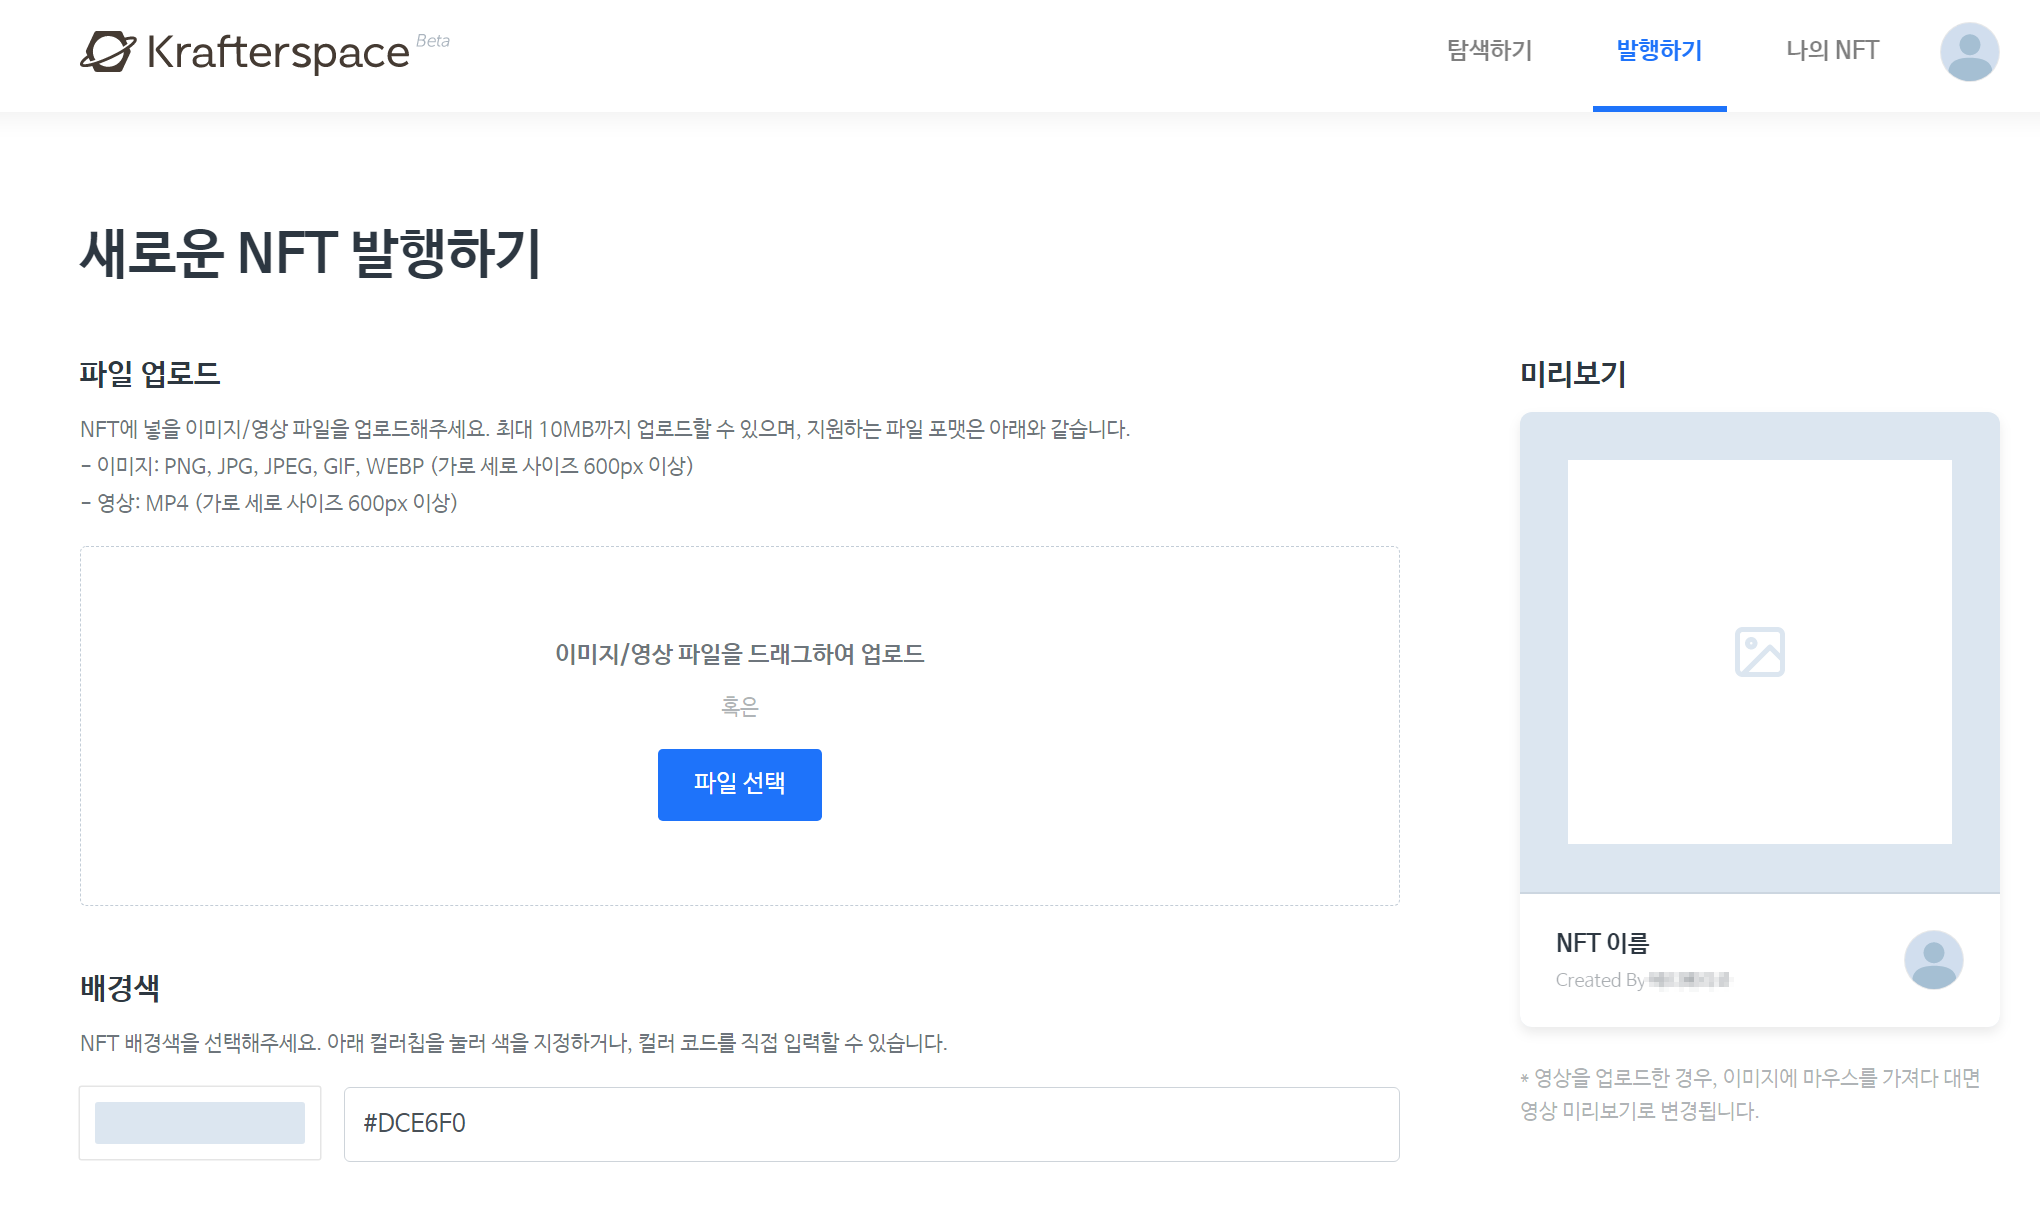Click the 파일 업로드 section heading
The image size is (2040, 1210).
150,374
